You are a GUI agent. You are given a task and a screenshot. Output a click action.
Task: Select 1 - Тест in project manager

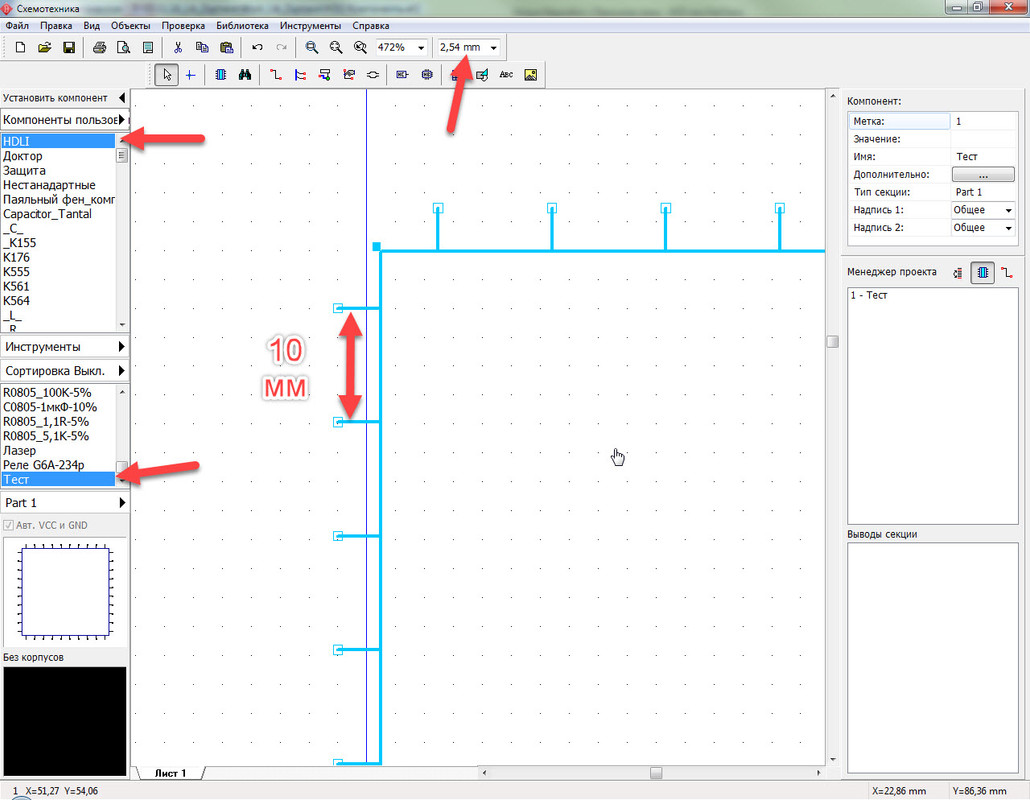pyautogui.click(x=869, y=296)
